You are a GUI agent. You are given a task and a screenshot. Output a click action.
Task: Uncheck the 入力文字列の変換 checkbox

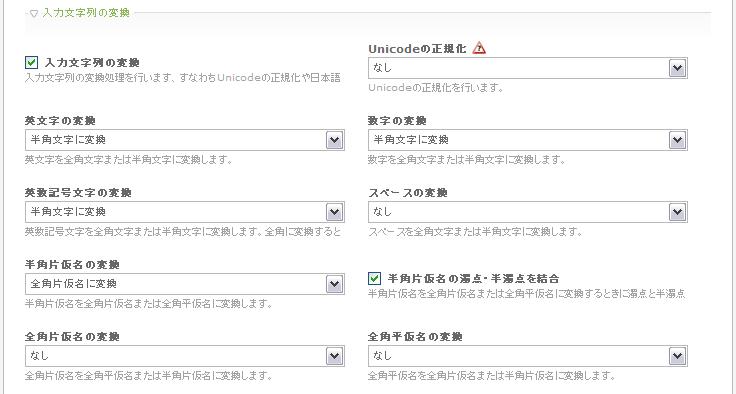[x=31, y=62]
